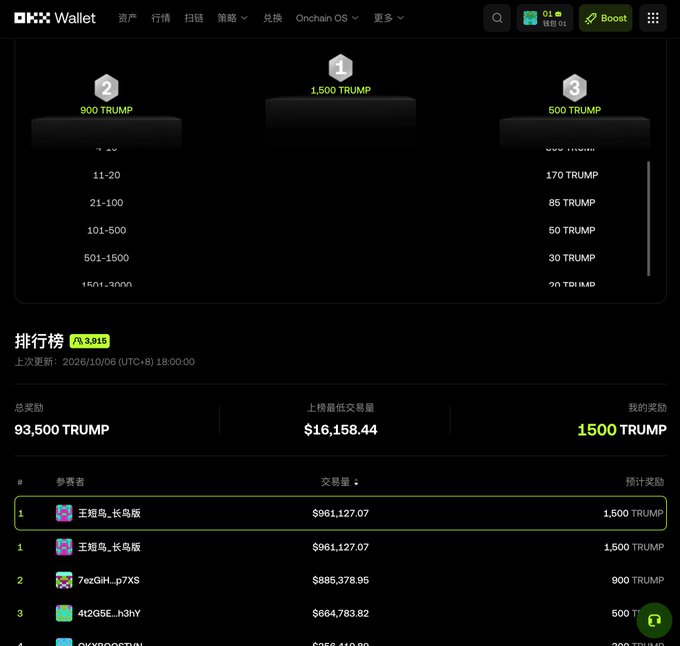Expand the 更多 dropdown menu
Image resolution: width=680 pixels, height=646 pixels.
tap(389, 18)
